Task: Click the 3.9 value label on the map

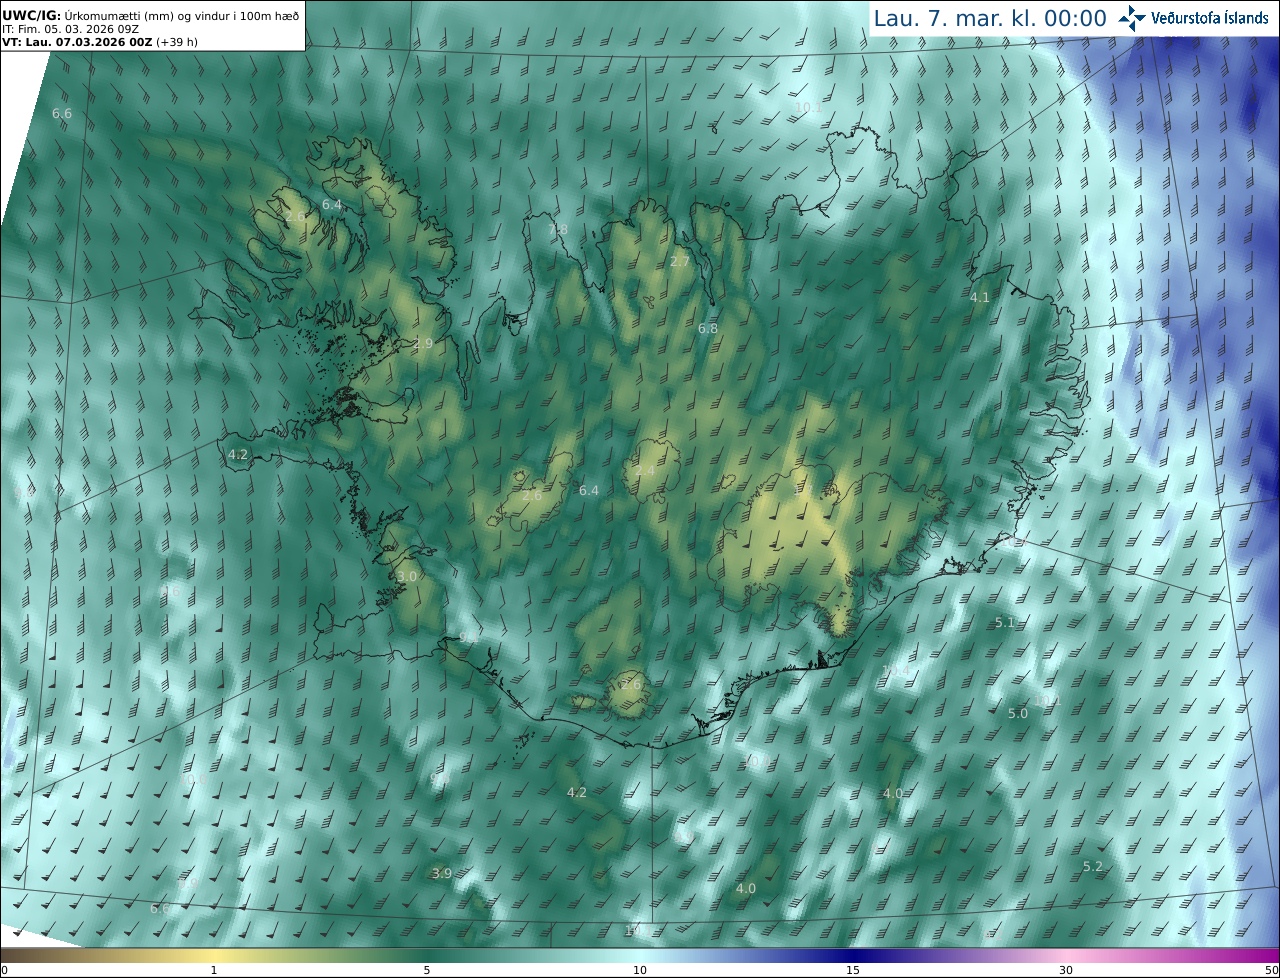Action: click(x=442, y=874)
